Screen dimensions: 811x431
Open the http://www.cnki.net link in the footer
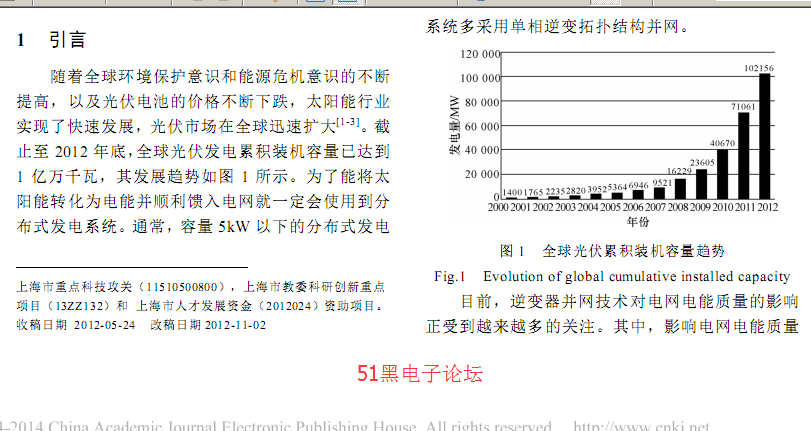point(641,426)
